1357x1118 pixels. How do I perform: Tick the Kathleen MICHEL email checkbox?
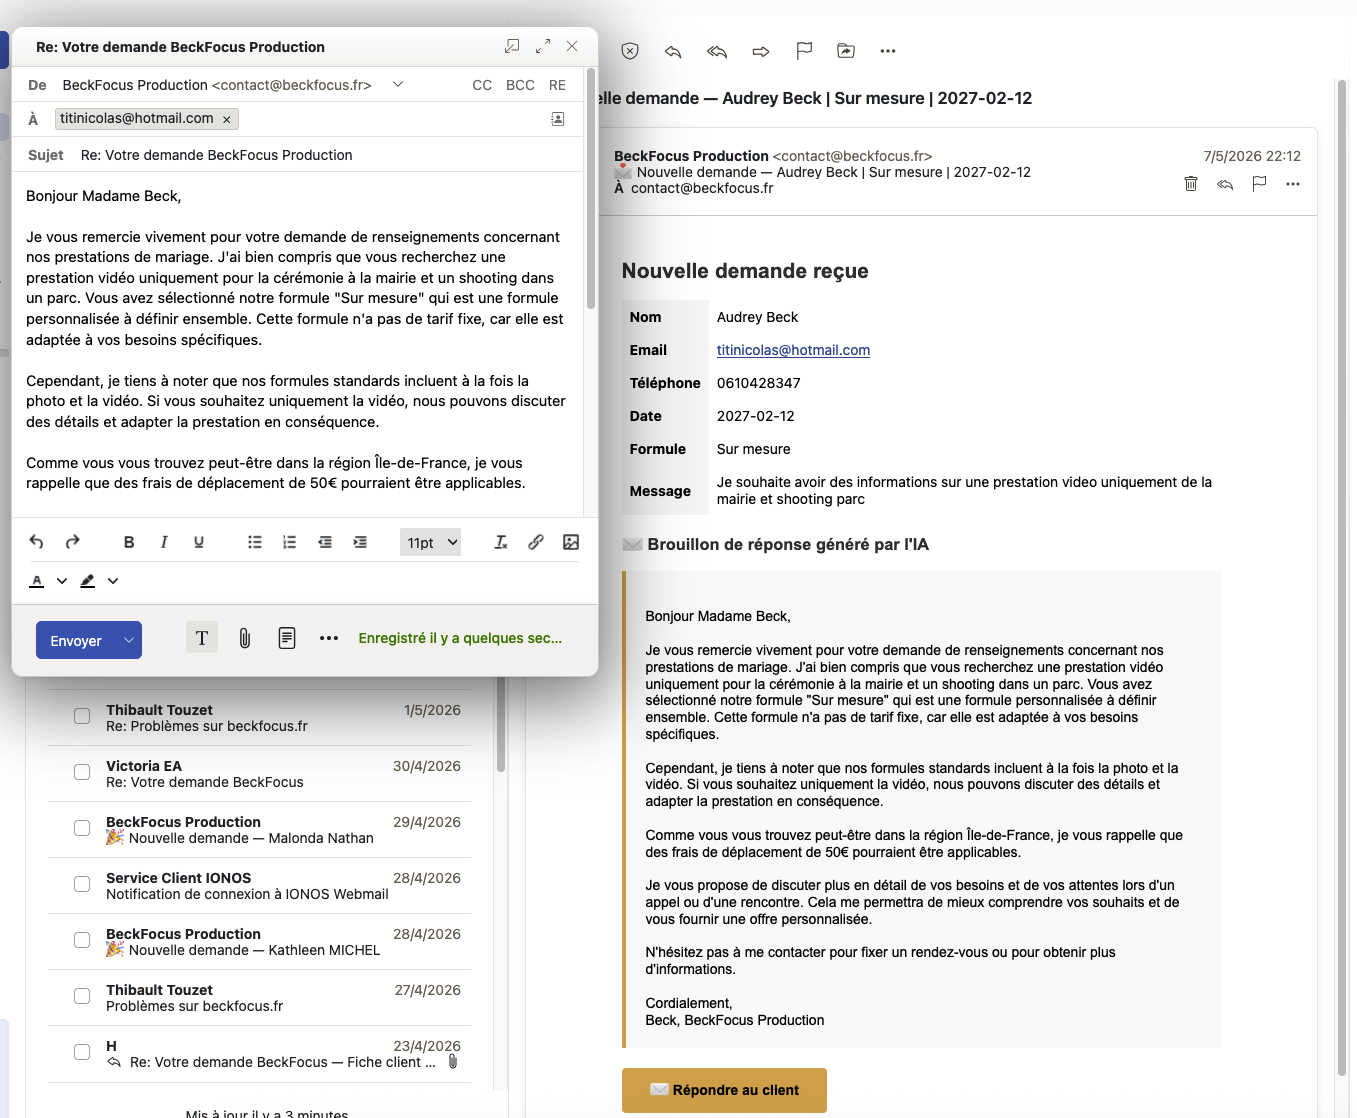coord(82,940)
